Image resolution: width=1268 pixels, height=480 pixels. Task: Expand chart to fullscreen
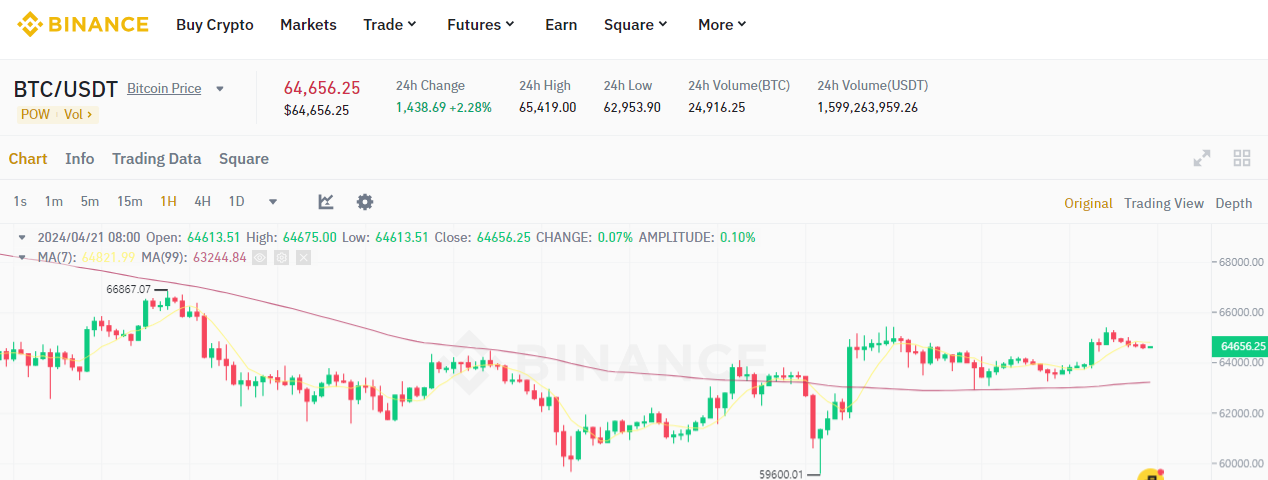[1202, 158]
